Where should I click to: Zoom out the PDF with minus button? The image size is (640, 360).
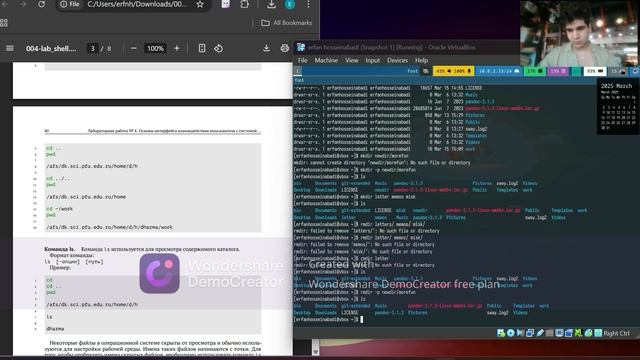(x=133, y=48)
